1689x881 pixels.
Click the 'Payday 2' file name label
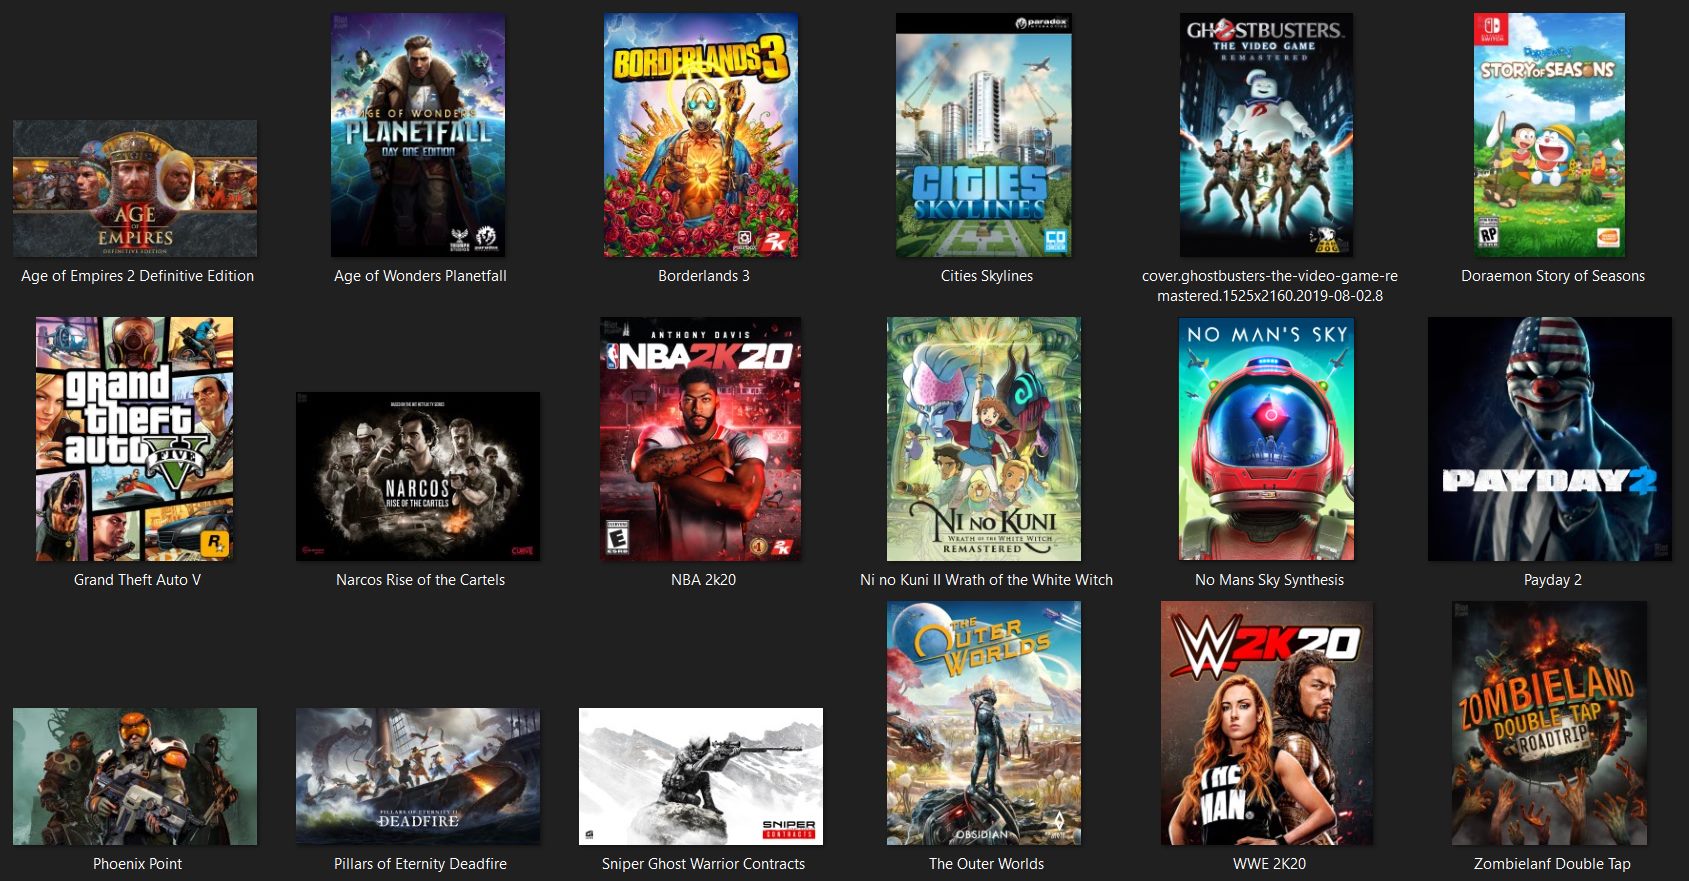tap(1553, 580)
